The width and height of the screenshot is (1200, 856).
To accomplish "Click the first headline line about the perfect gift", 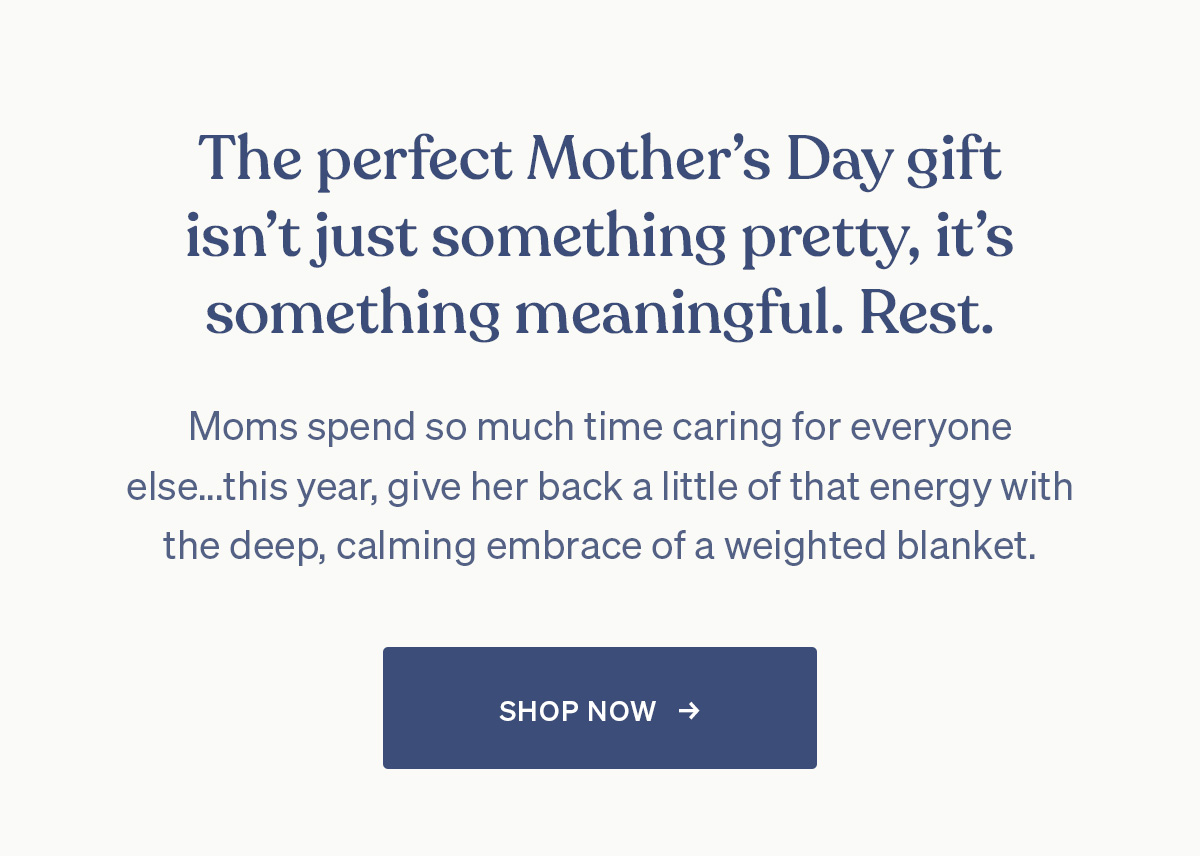I will [x=600, y=158].
